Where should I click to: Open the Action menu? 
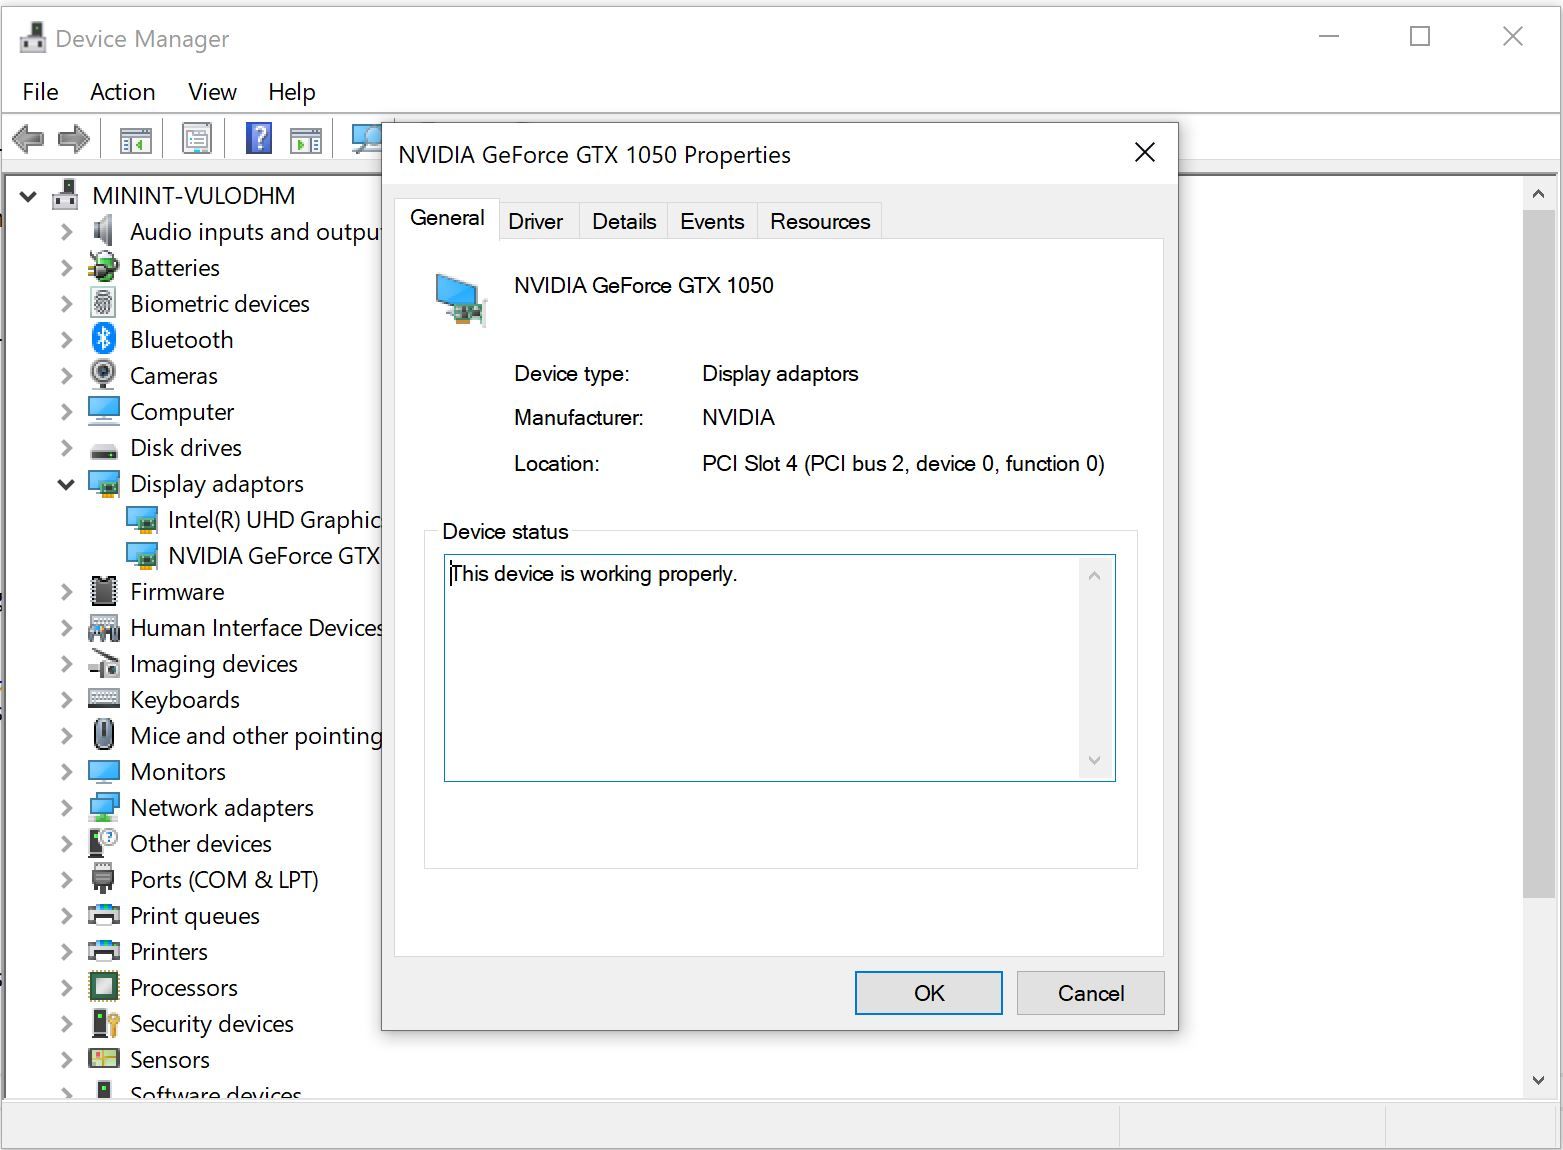click(x=122, y=92)
